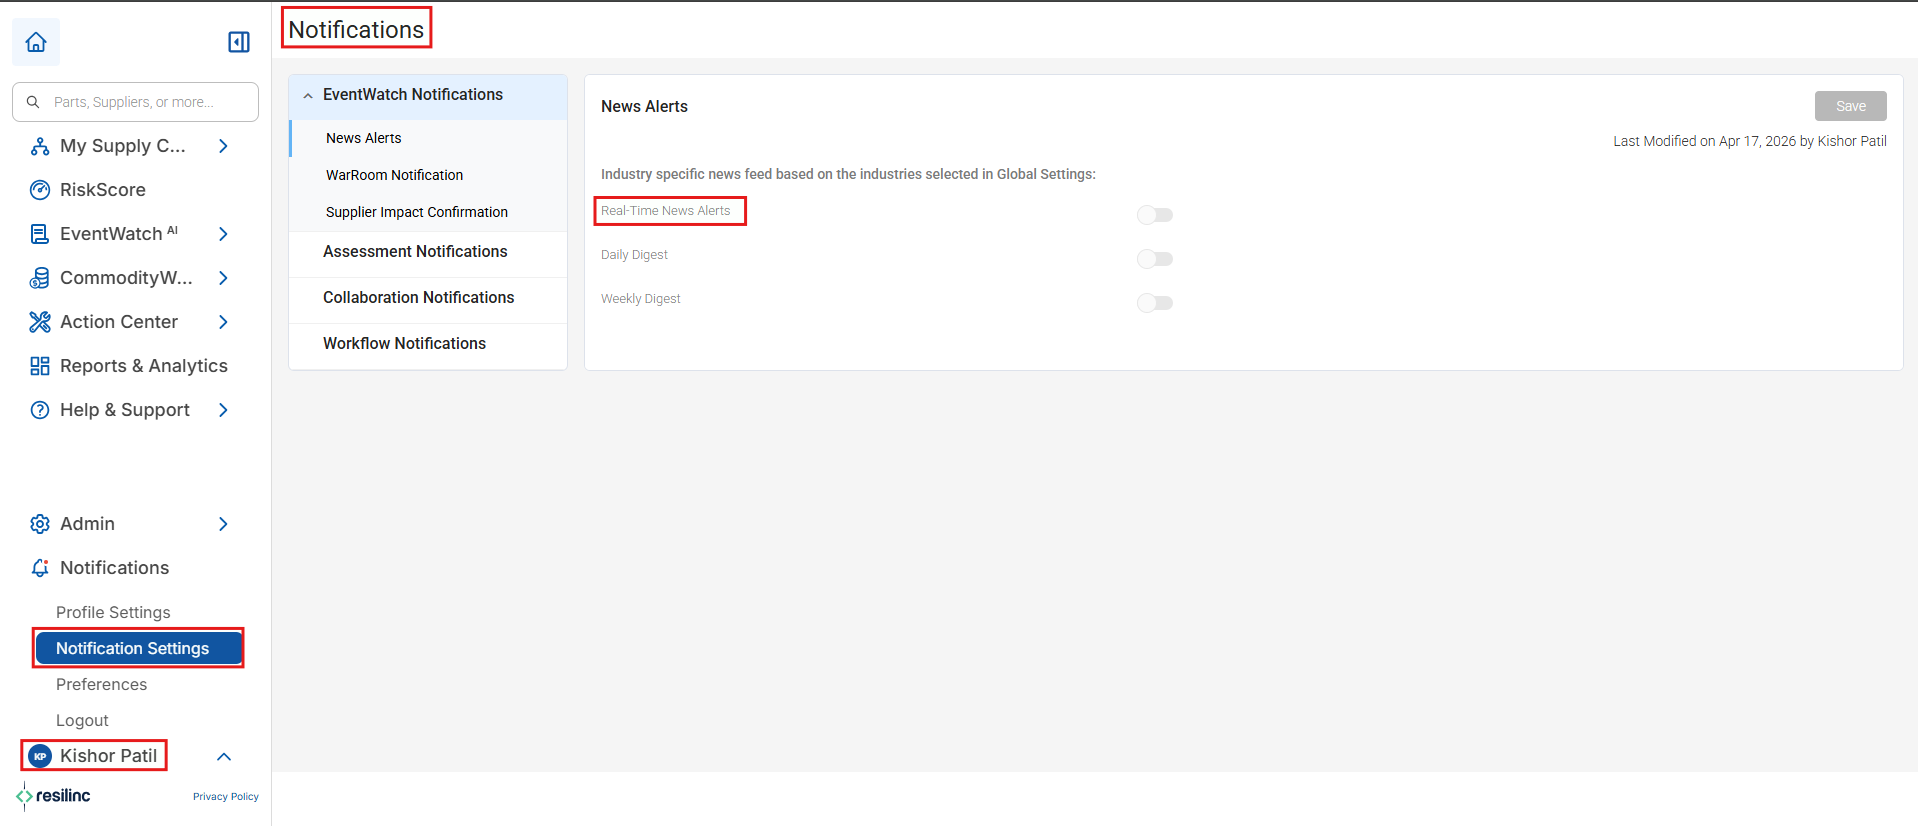
Task: Enable Real-Time News Alerts toggle
Action: (1155, 215)
